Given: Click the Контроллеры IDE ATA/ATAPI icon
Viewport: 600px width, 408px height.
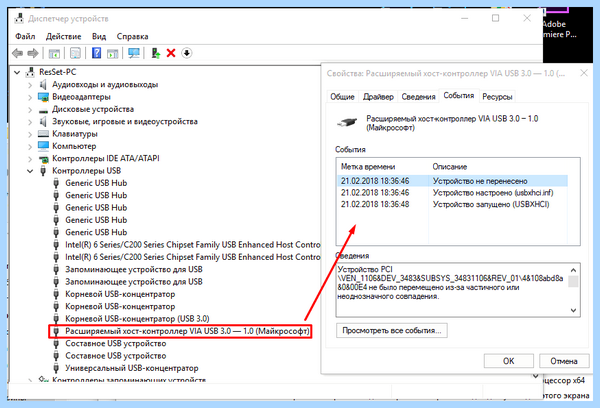Looking at the screenshot, I should (43, 158).
